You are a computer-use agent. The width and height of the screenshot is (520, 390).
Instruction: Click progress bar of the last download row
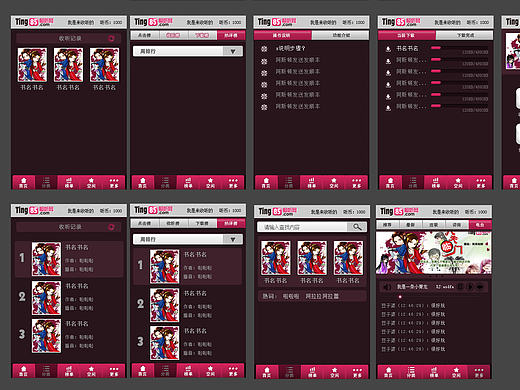point(459,106)
